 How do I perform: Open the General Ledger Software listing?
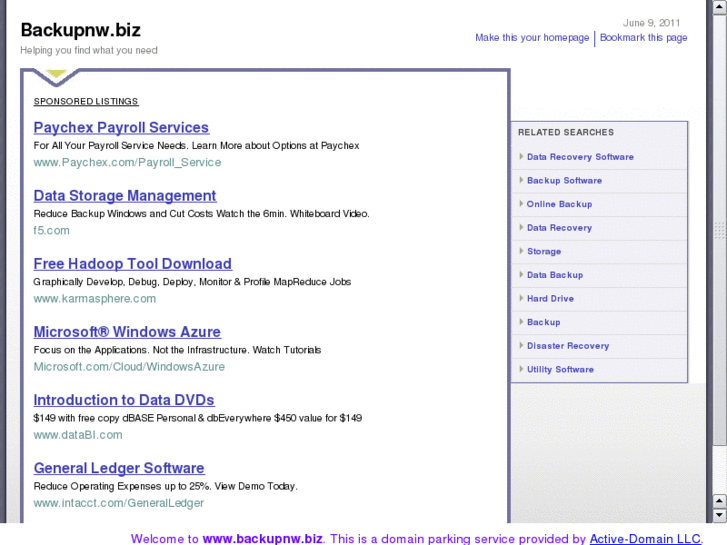pyautogui.click(x=119, y=468)
